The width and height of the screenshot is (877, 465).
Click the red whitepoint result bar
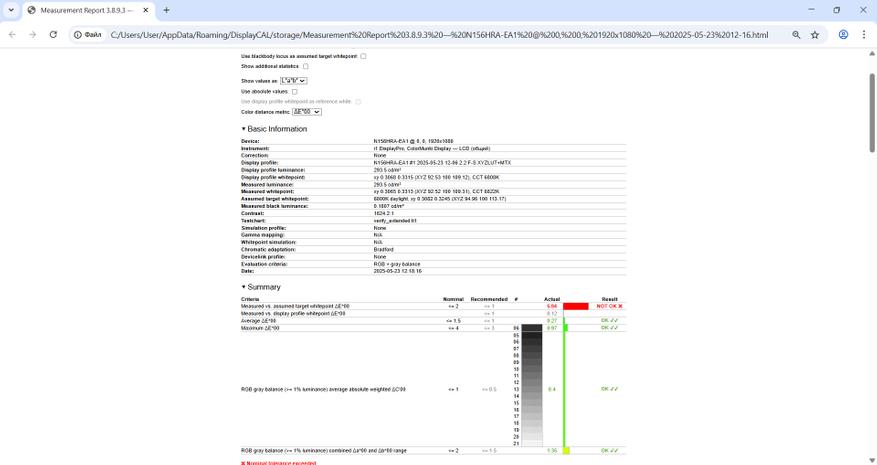click(576, 306)
